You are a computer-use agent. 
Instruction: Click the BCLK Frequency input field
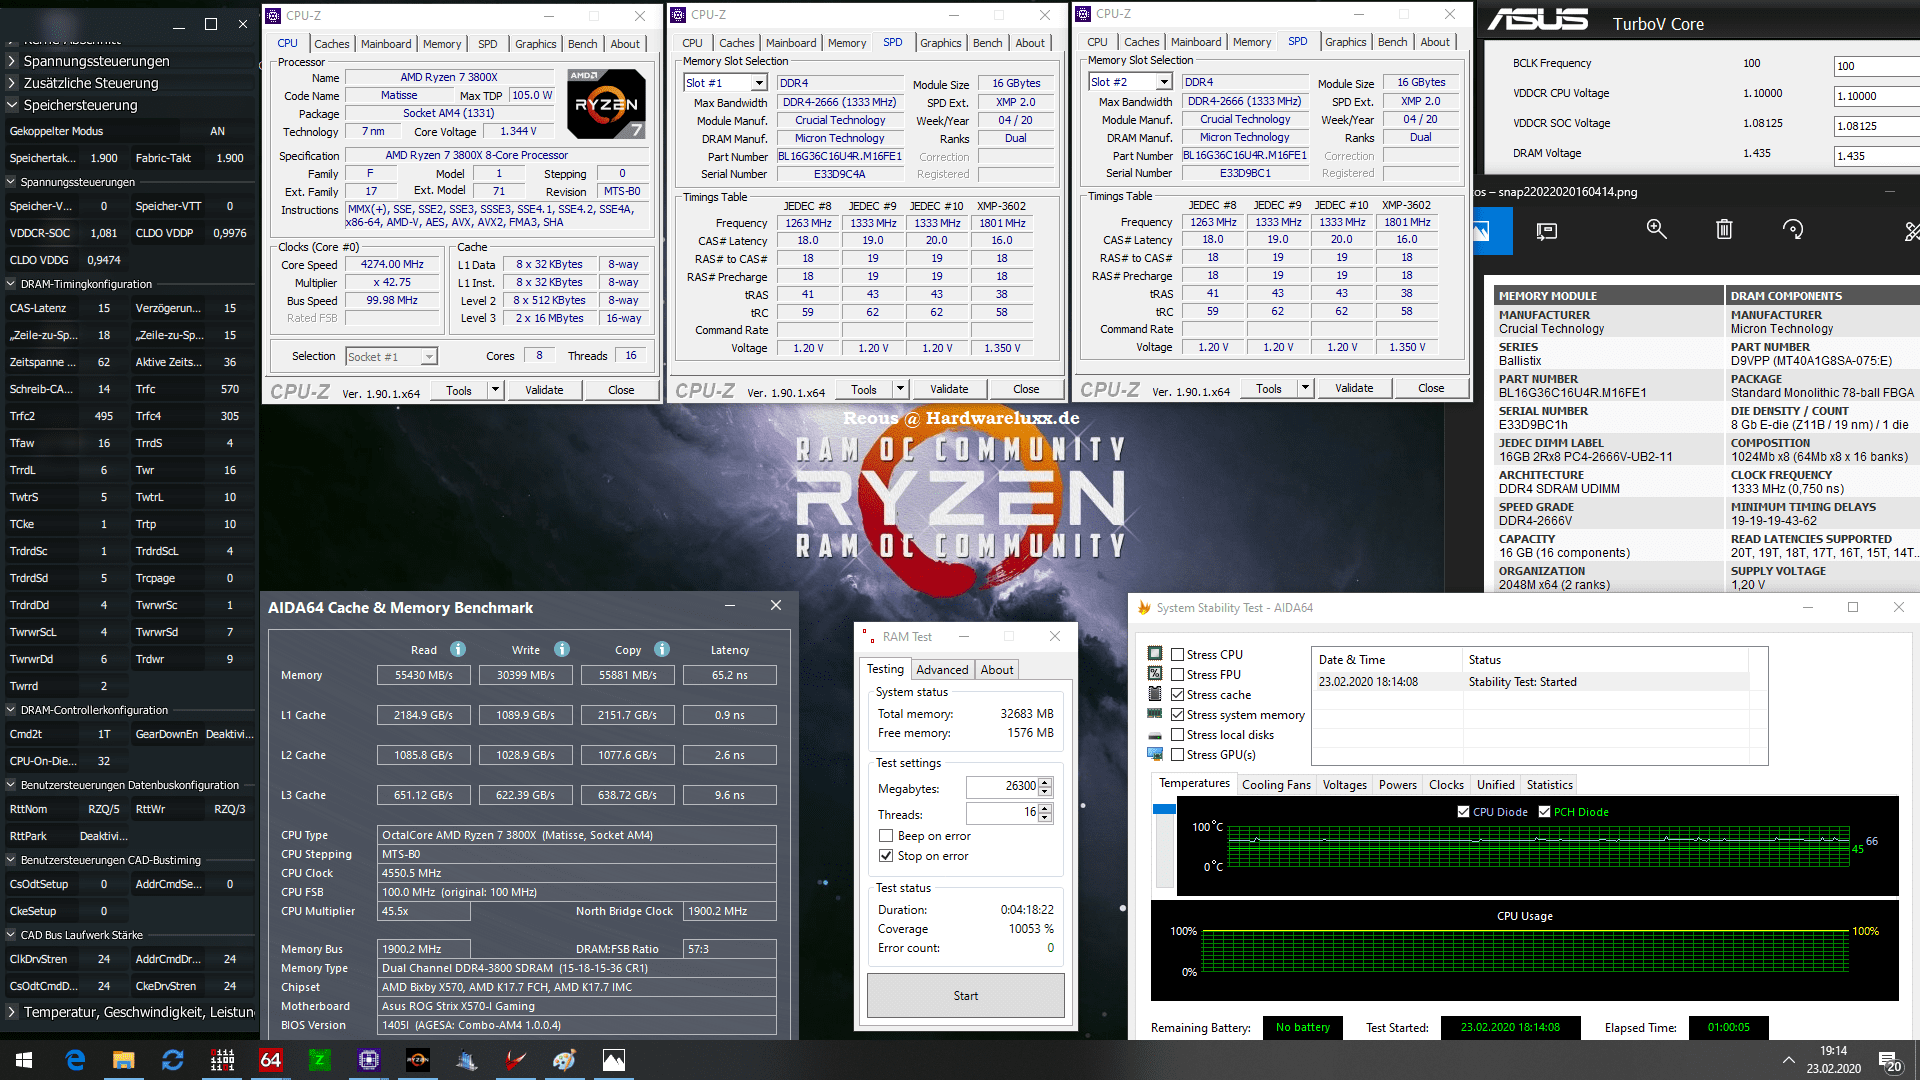pos(1876,66)
